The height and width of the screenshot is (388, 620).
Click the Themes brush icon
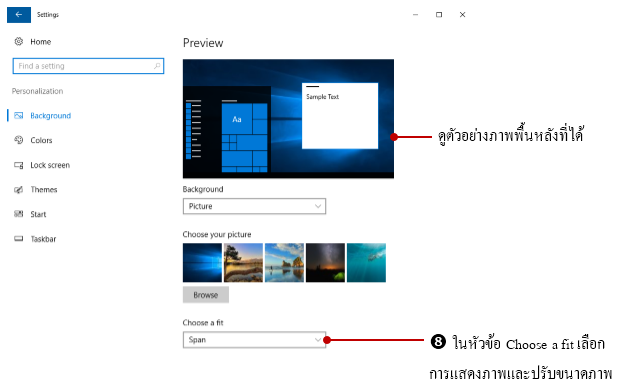pos(19,189)
